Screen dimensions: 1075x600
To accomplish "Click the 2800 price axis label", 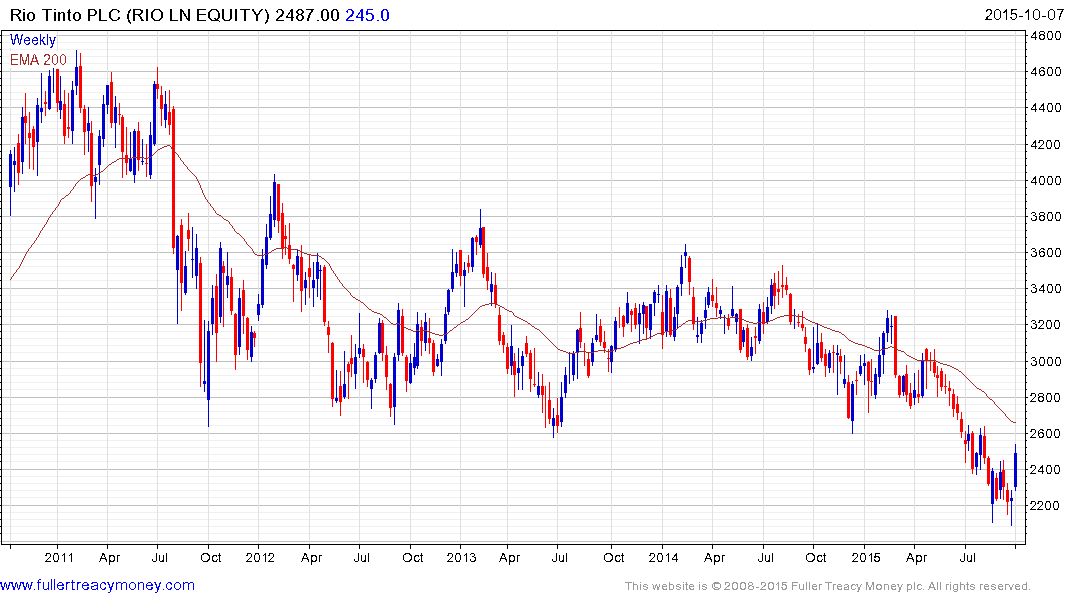I will pyautogui.click(x=1046, y=398).
